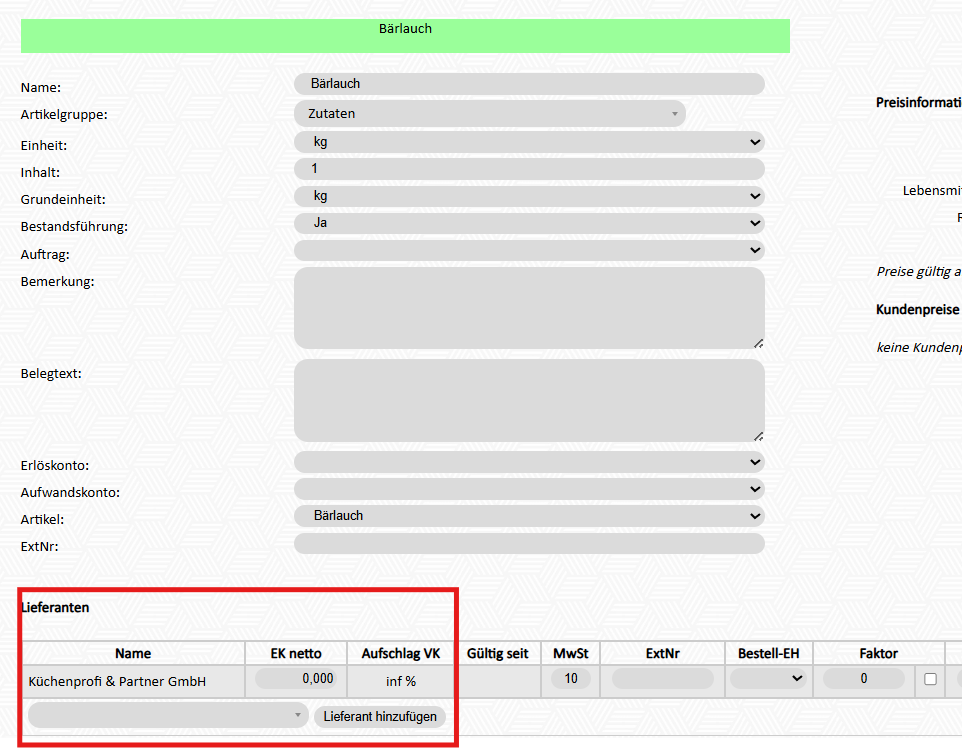This screenshot has width=962, height=748.
Task: Expand the empty Auftrag dropdown
Action: point(529,250)
